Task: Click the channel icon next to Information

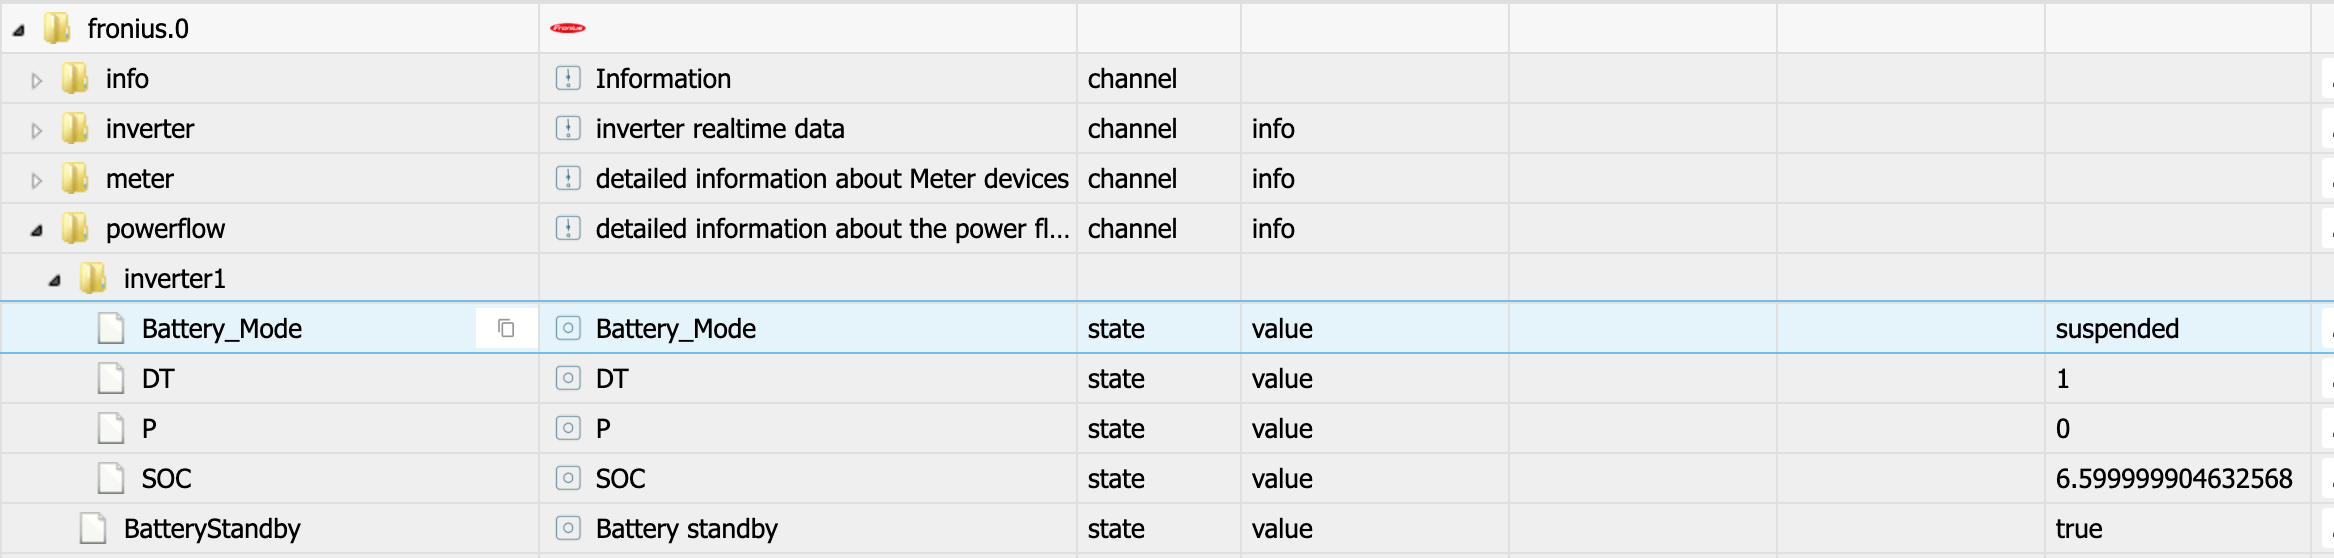Action: point(567,78)
